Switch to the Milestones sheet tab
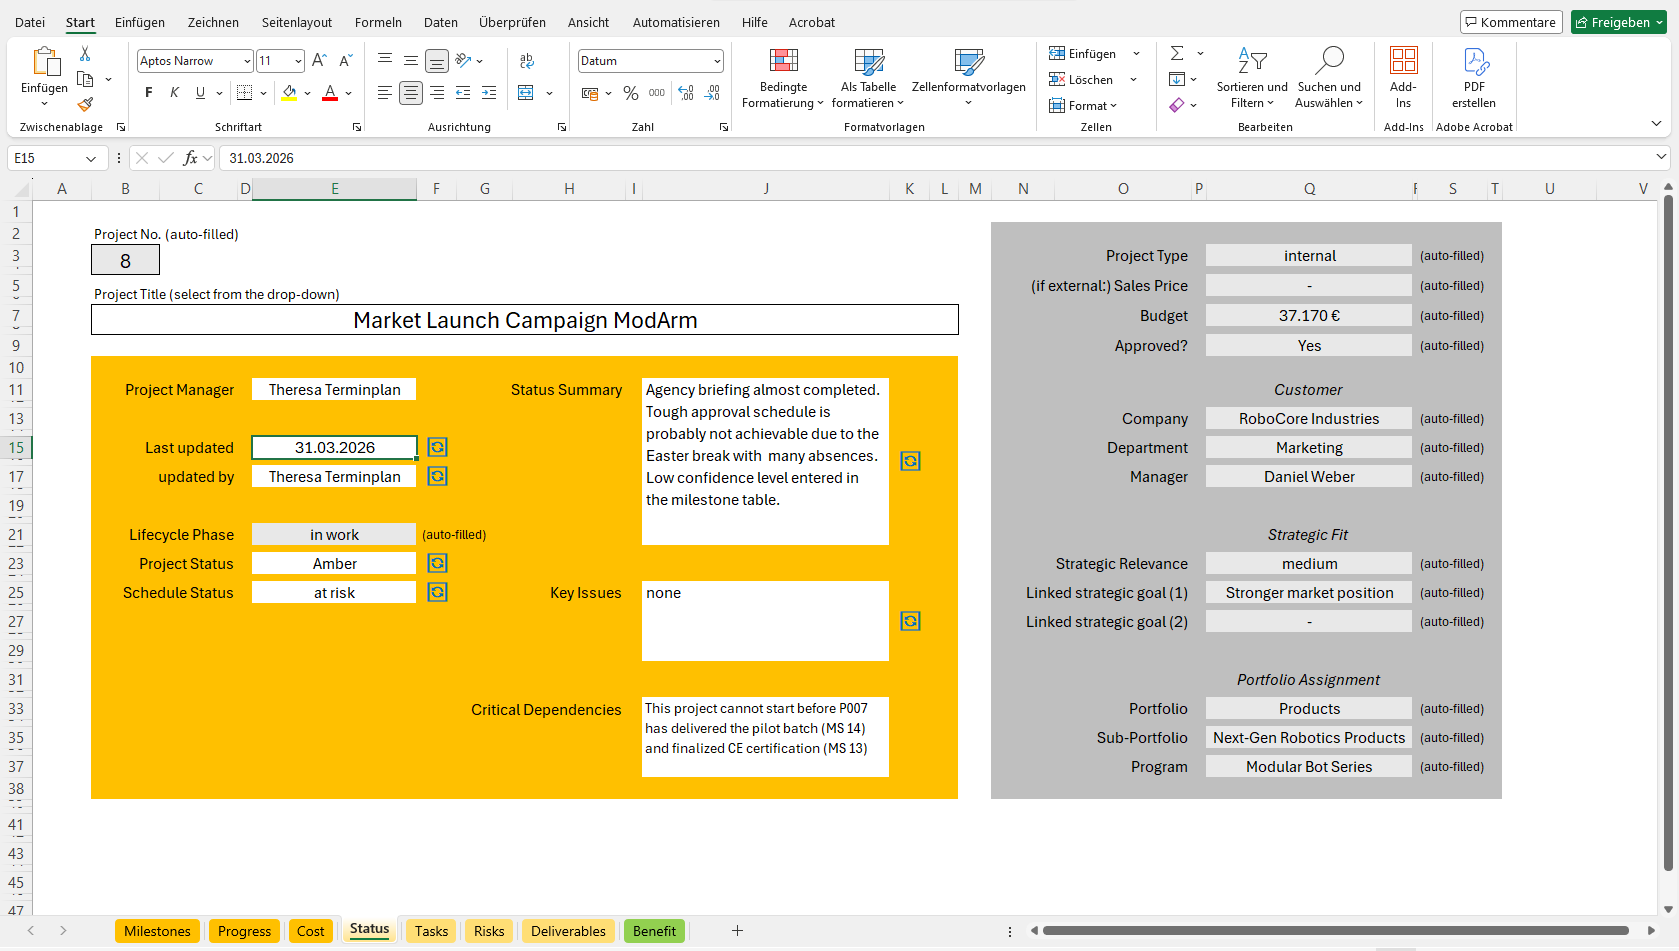 click(x=157, y=931)
